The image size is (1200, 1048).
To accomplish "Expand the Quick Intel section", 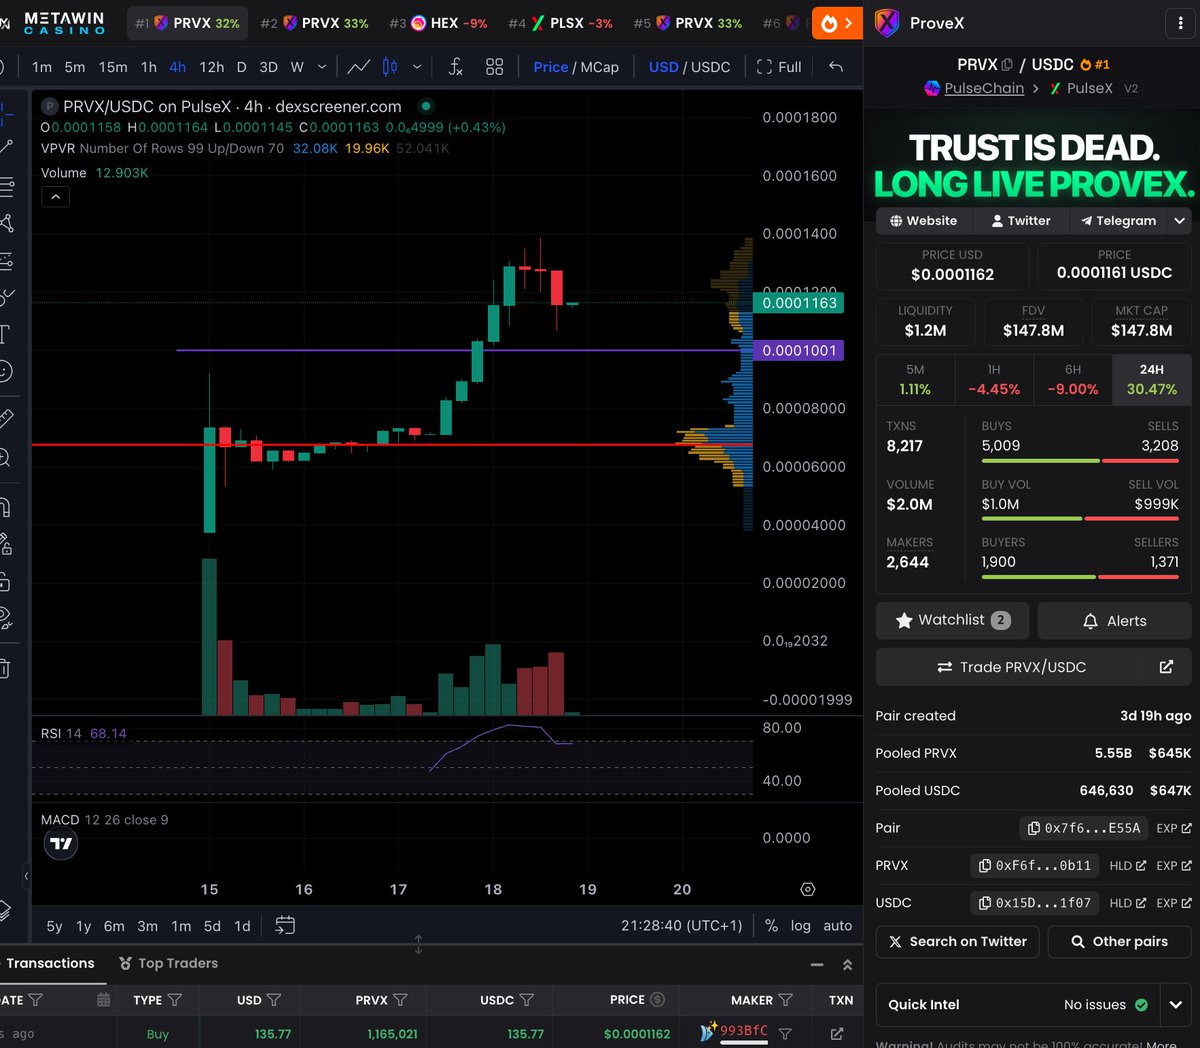I will coord(1176,1005).
